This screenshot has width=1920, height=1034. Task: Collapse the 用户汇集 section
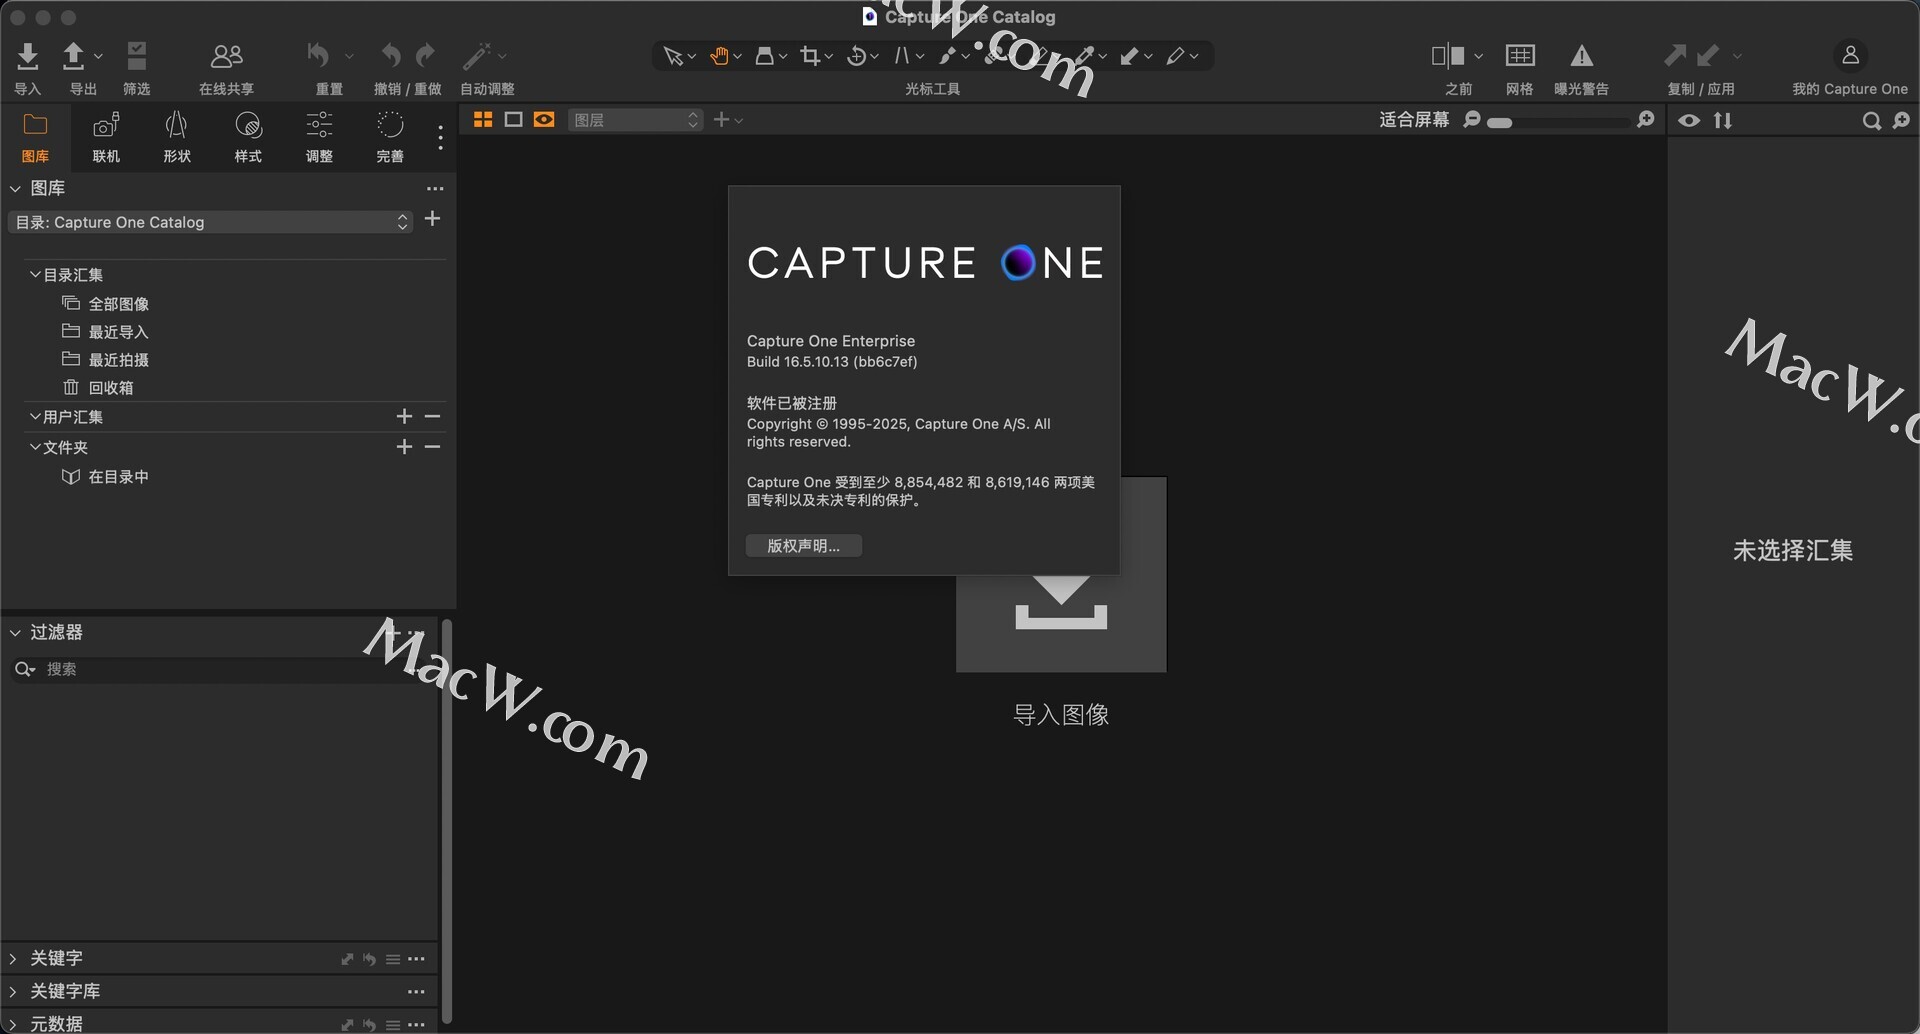point(35,416)
